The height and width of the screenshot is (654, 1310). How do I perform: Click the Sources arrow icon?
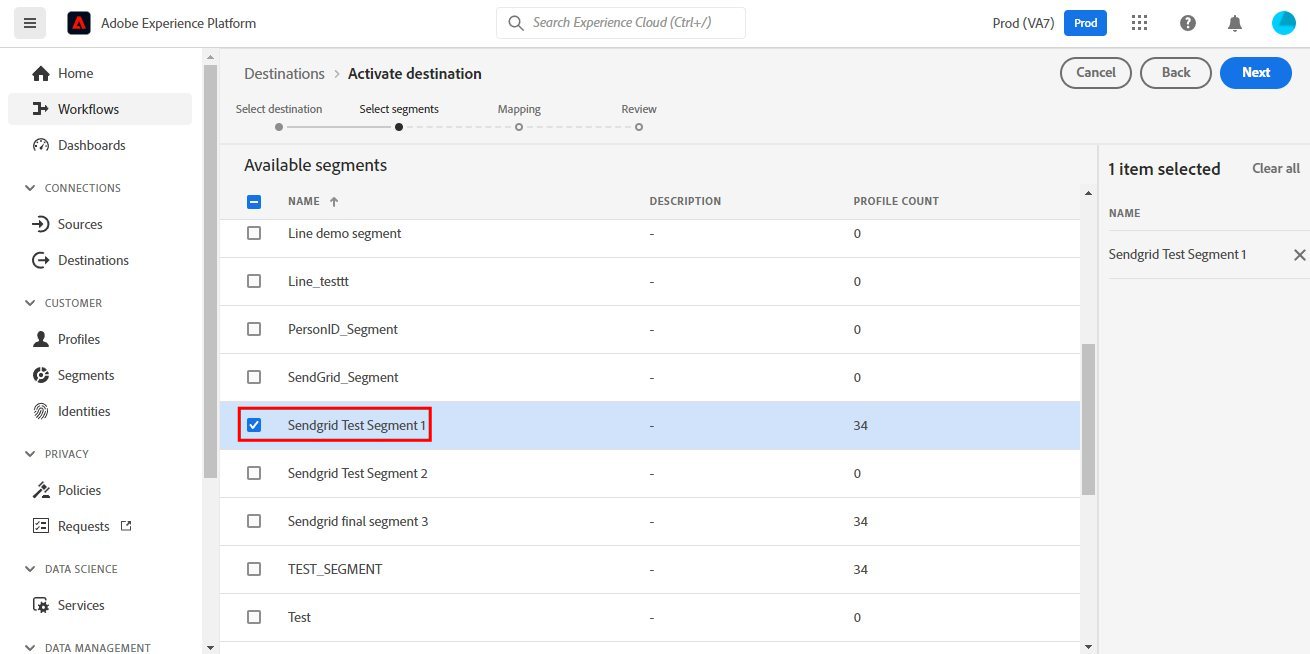pyautogui.click(x=41, y=224)
